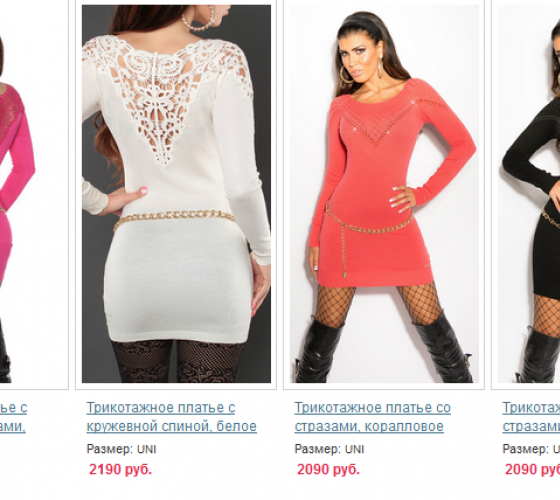Open the white lace-back dress photo

[176, 194]
